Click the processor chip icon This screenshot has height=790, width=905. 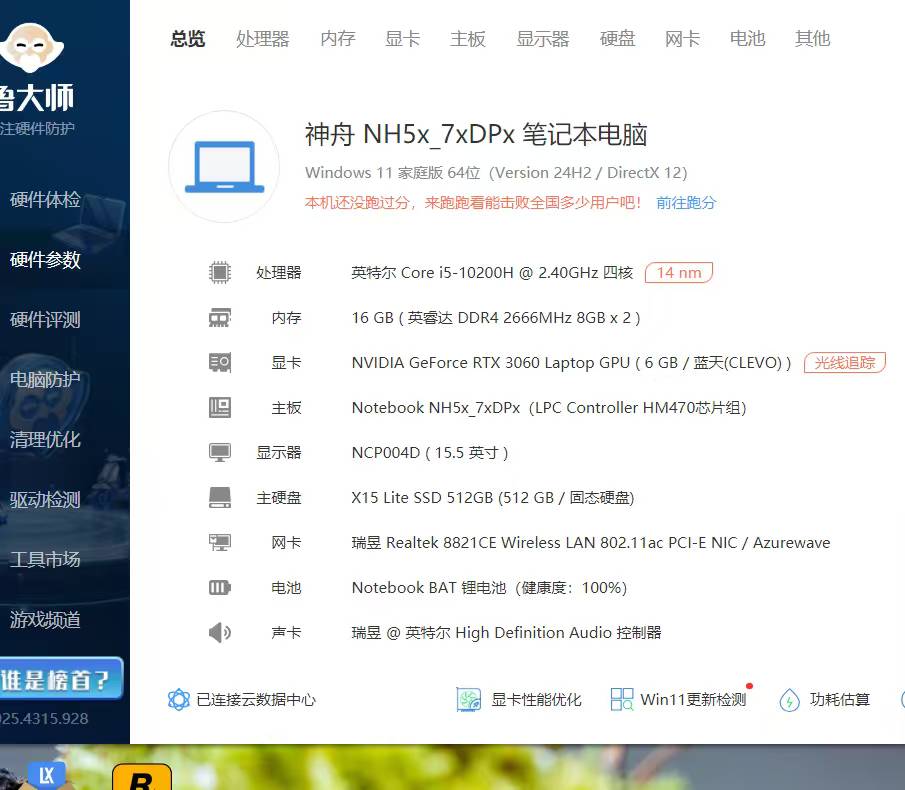(x=219, y=272)
